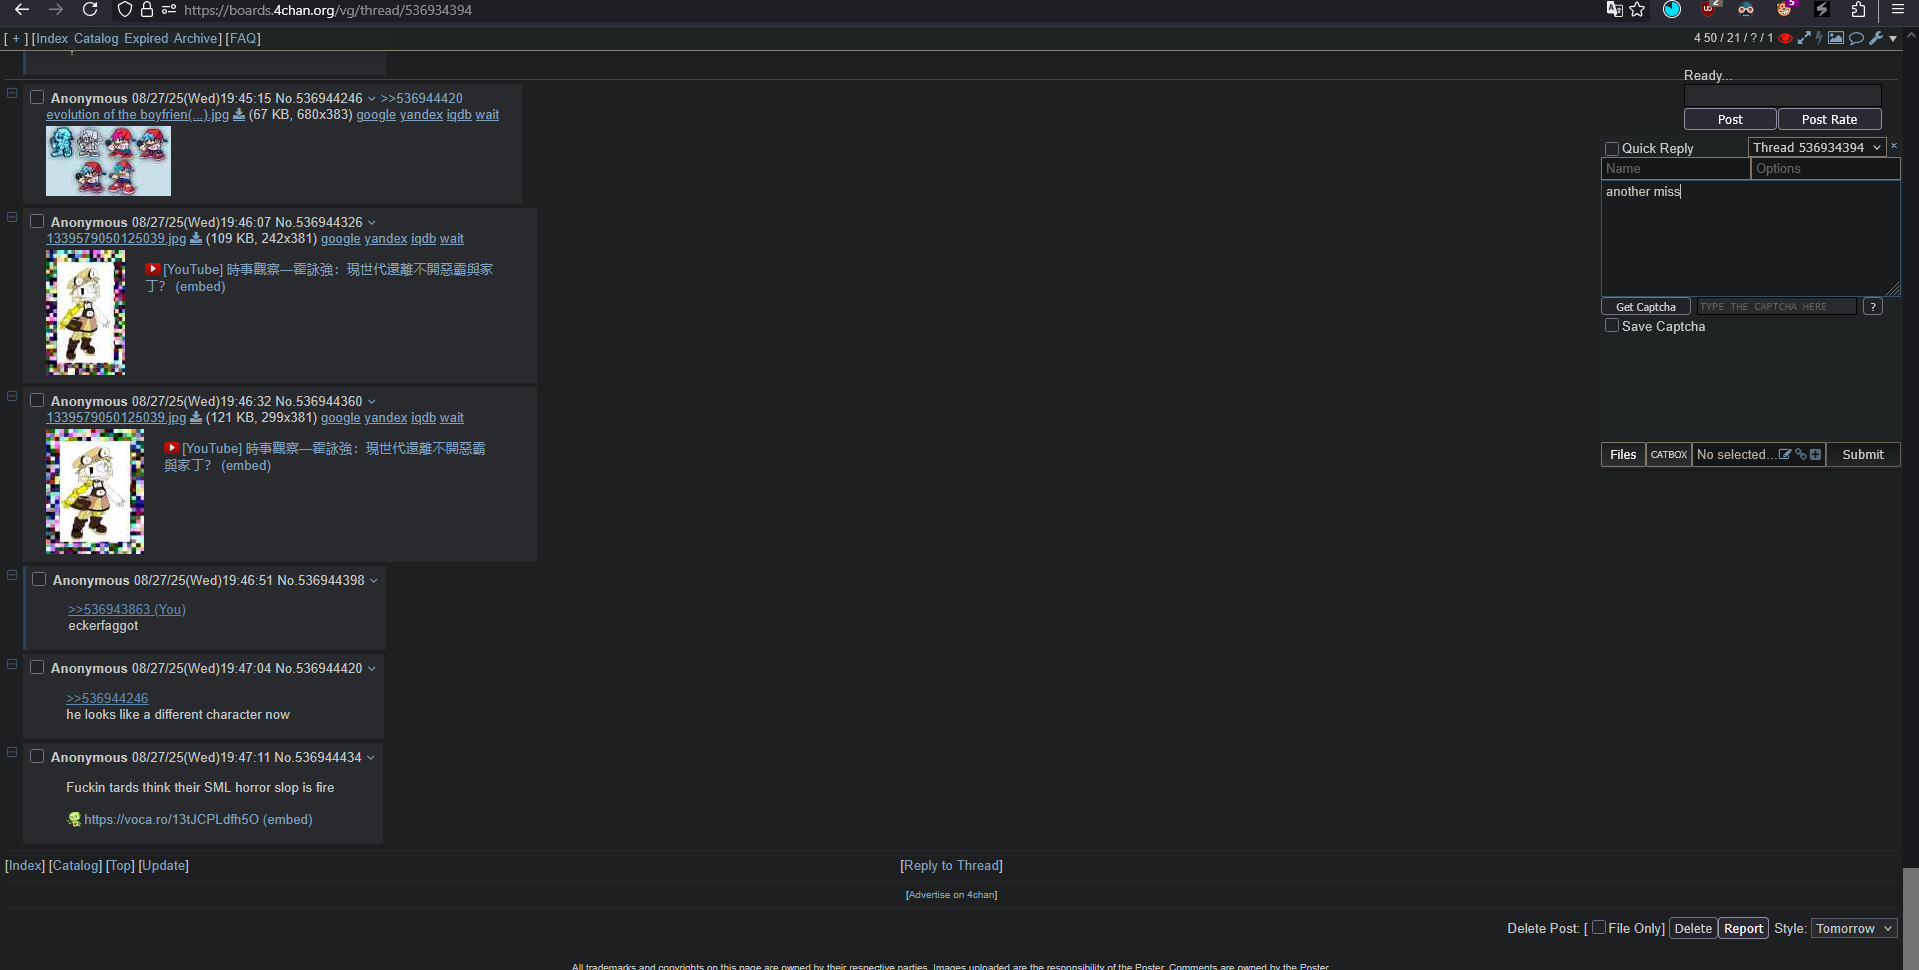
Task: Open the FAQ link in top navigation
Action: (x=243, y=39)
